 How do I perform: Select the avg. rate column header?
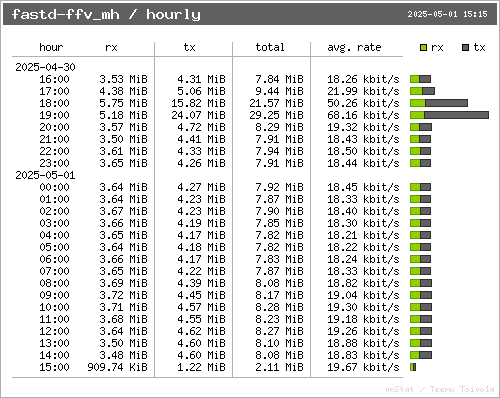pos(354,48)
